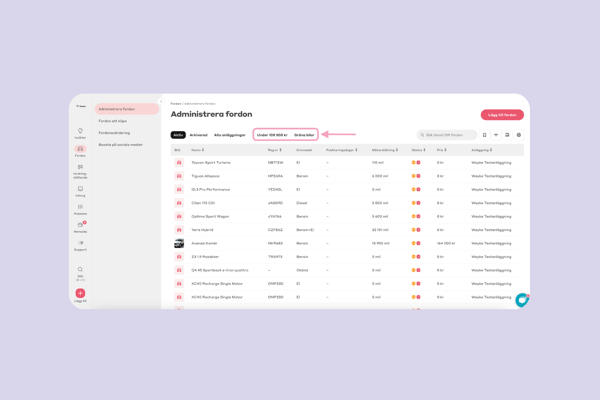This screenshot has height=400, width=600.
Task: Open the Insikter sidebar icon
Action: pyautogui.click(x=80, y=132)
